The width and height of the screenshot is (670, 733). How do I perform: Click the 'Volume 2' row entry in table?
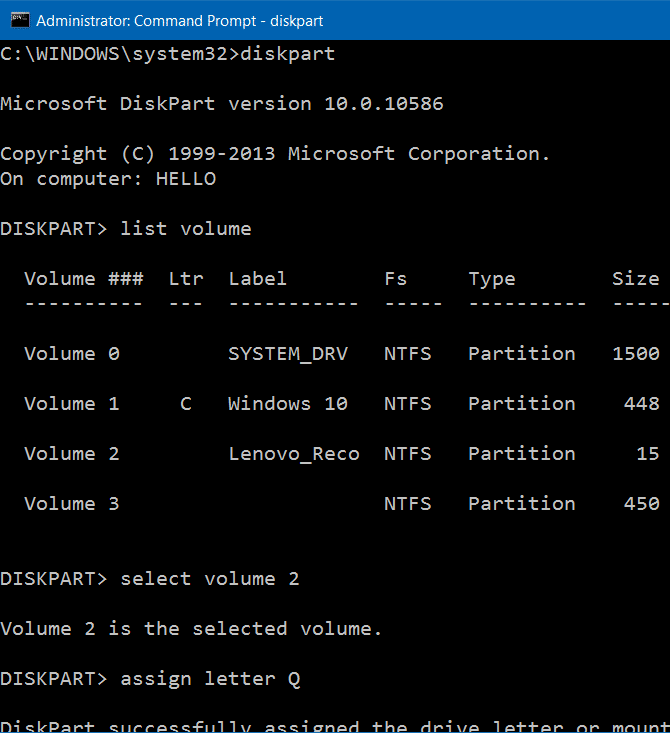(72, 454)
